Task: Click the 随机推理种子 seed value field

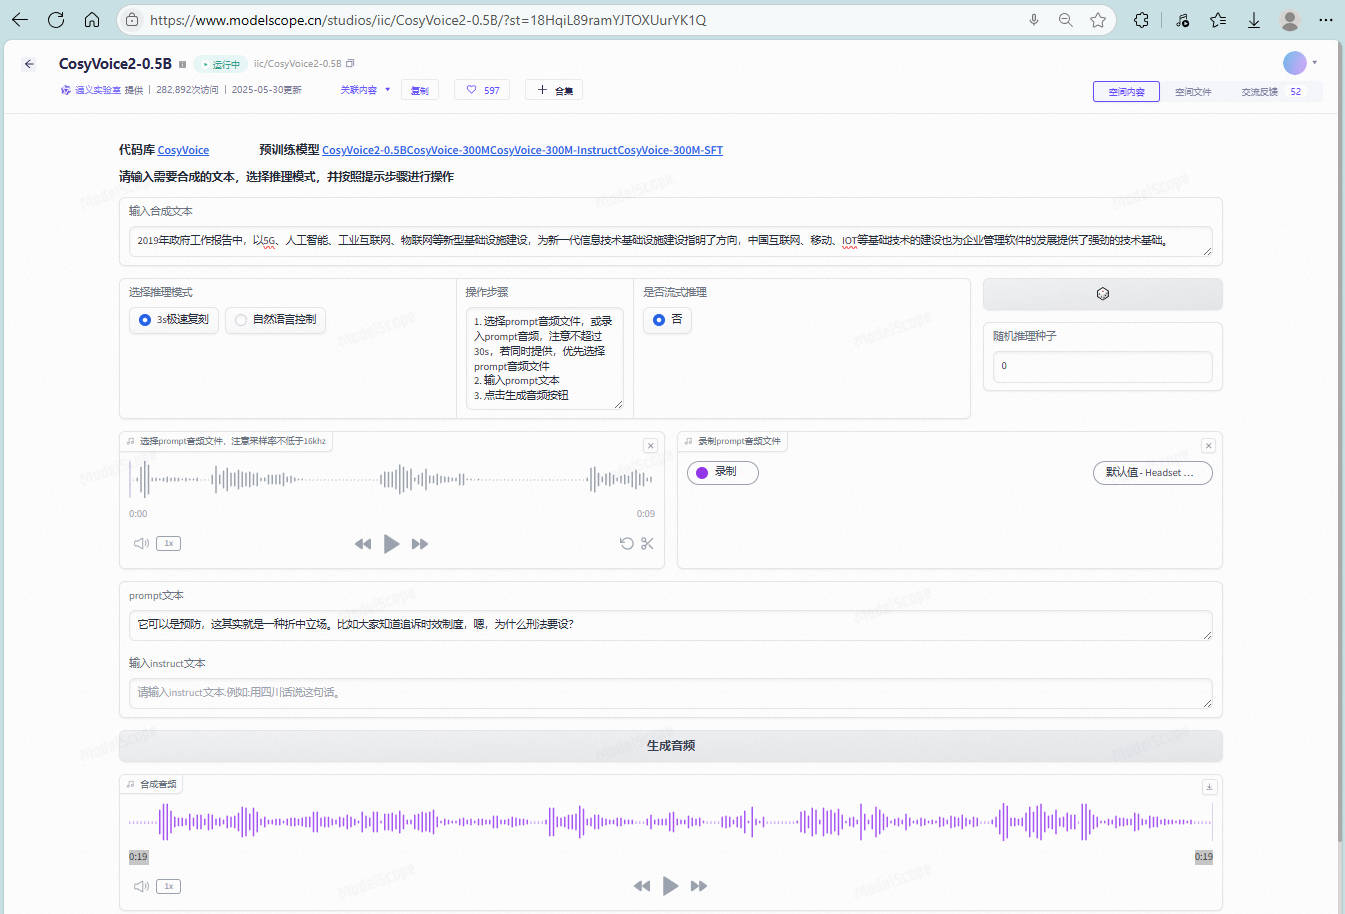Action: [1102, 366]
